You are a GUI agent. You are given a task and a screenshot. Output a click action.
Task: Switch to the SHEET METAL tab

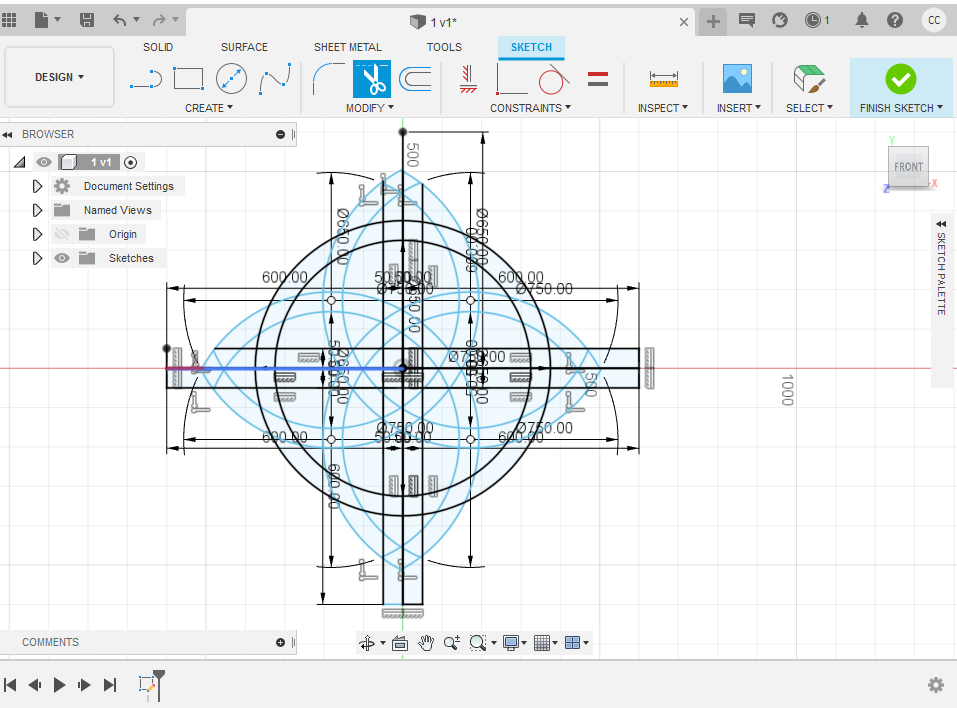tap(348, 47)
